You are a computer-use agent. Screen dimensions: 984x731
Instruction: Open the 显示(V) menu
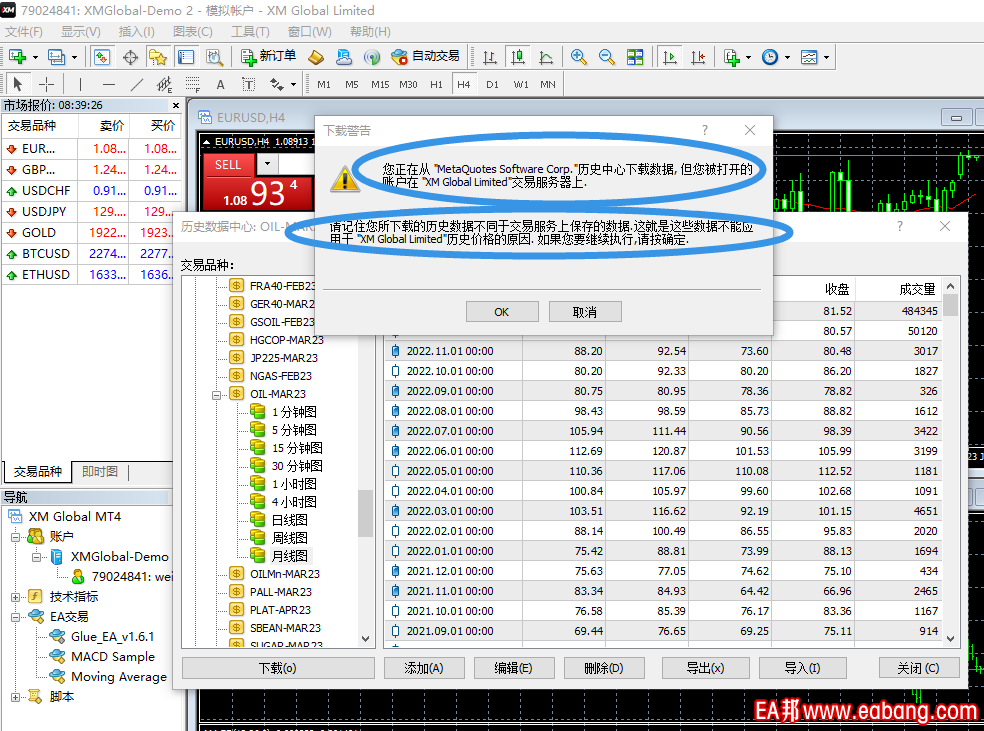[80, 31]
